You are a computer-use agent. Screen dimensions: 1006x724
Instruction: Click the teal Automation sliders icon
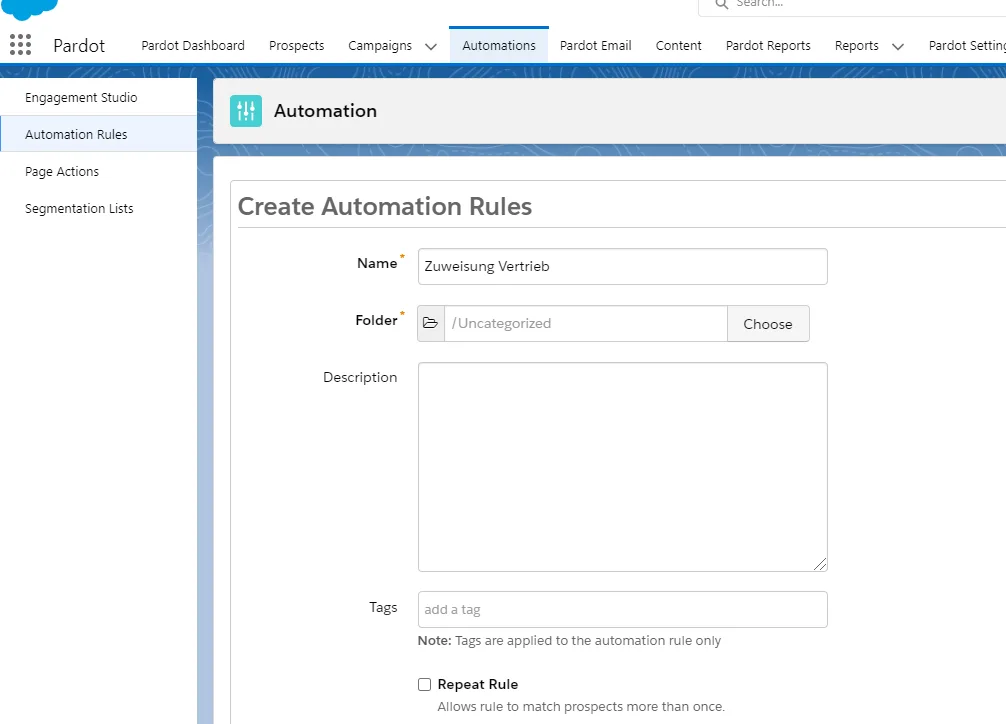pos(246,111)
